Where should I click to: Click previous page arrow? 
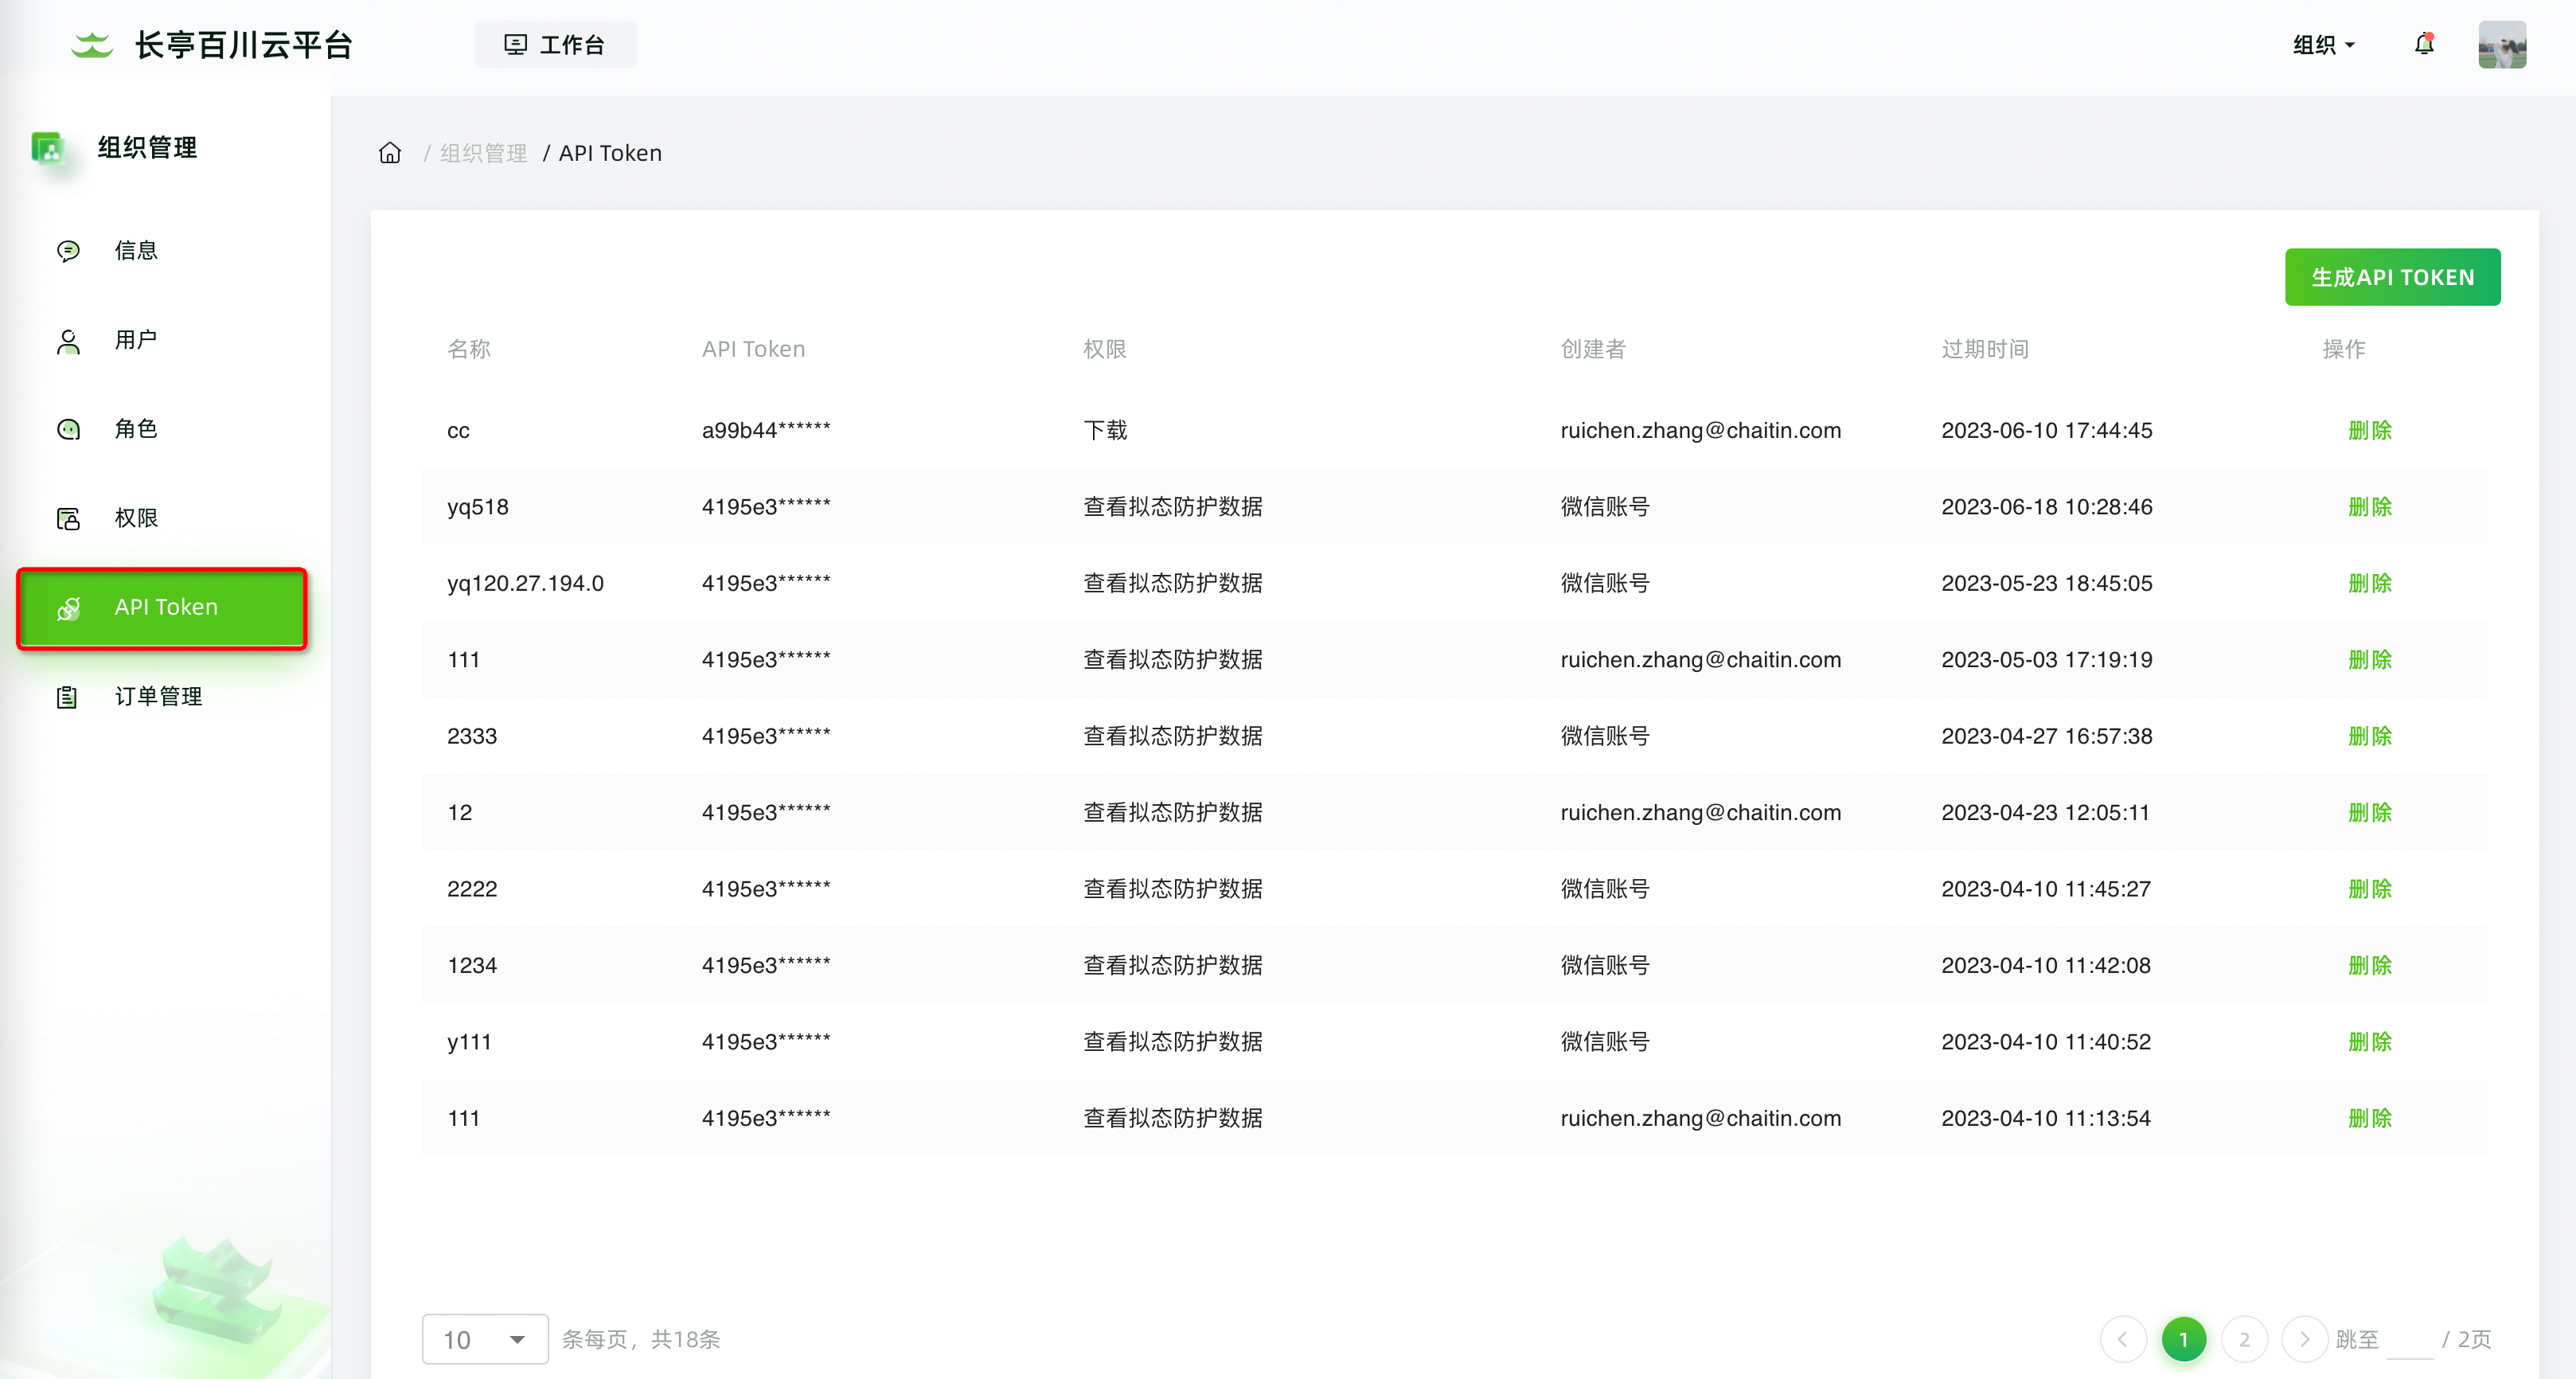pyautogui.click(x=2122, y=1339)
